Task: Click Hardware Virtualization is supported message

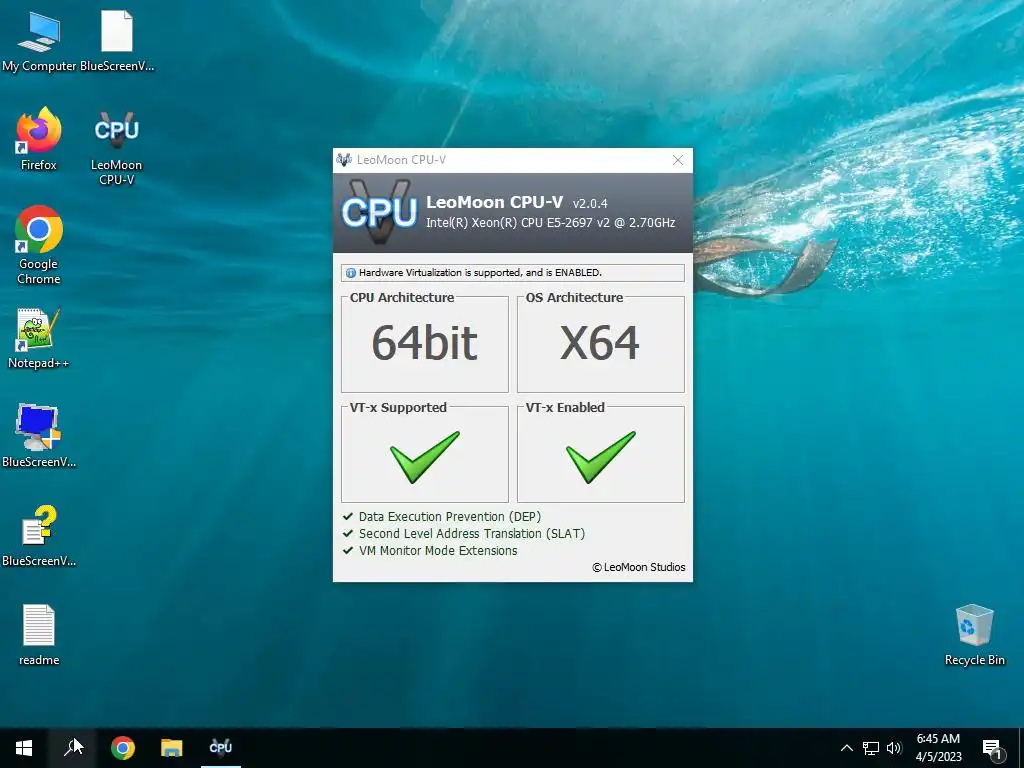Action: [x=480, y=273]
